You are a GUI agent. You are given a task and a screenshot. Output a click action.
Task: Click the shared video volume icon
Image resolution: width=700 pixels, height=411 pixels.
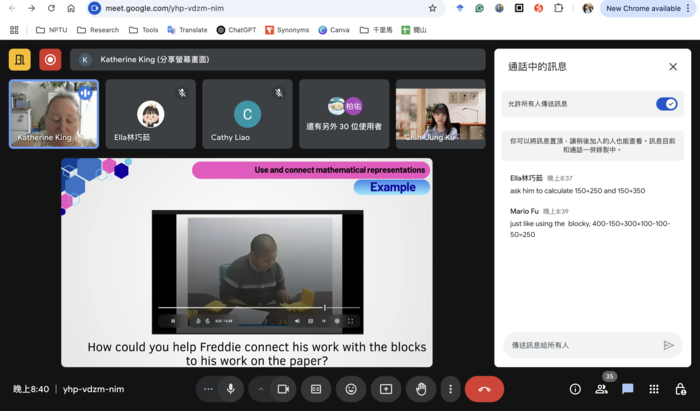tap(297, 321)
